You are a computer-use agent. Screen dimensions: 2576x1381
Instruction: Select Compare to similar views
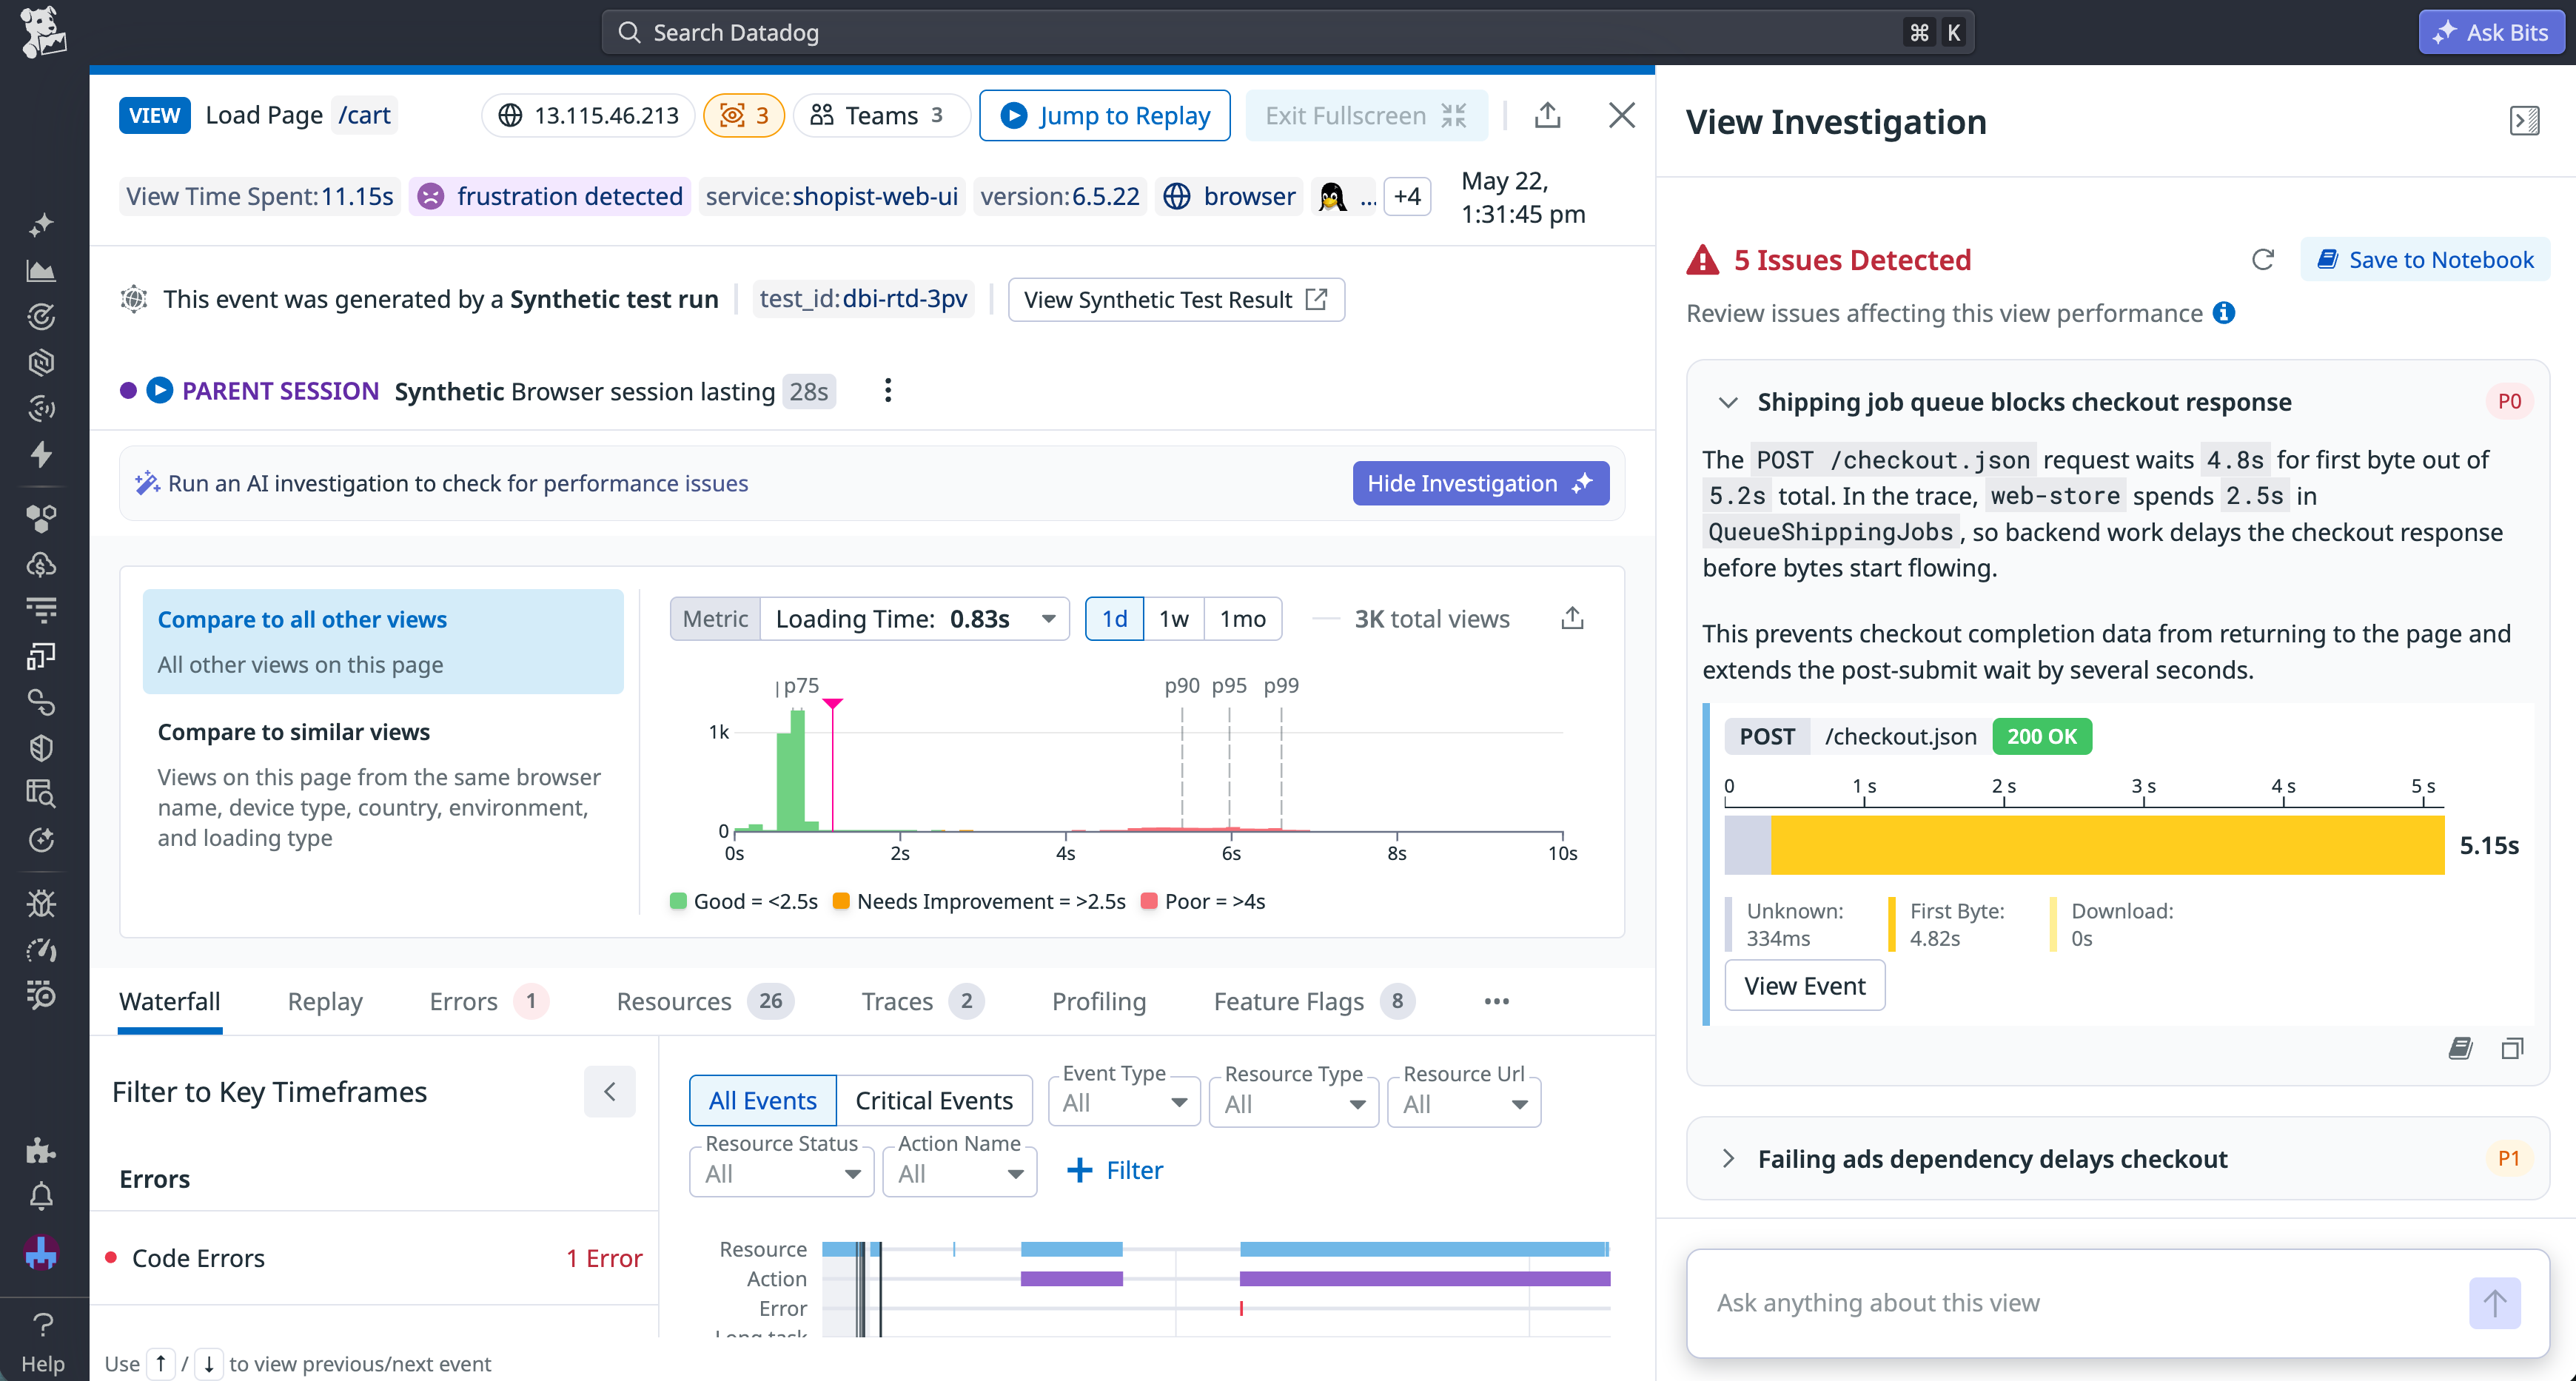coord(383,784)
